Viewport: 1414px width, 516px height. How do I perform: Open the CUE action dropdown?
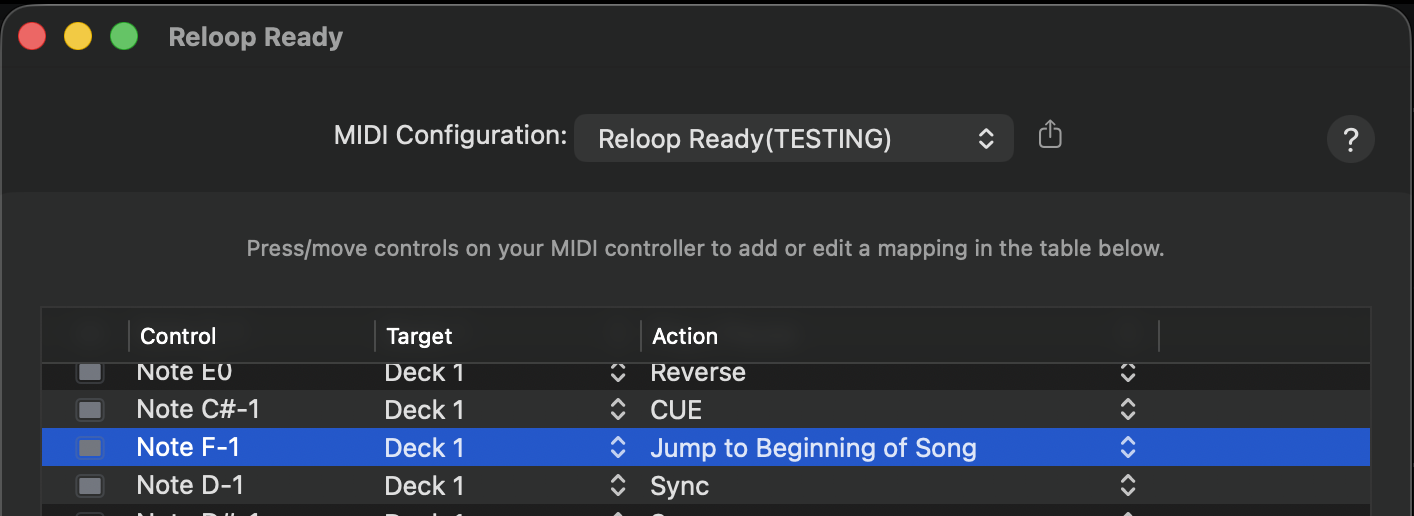[x=1127, y=410]
